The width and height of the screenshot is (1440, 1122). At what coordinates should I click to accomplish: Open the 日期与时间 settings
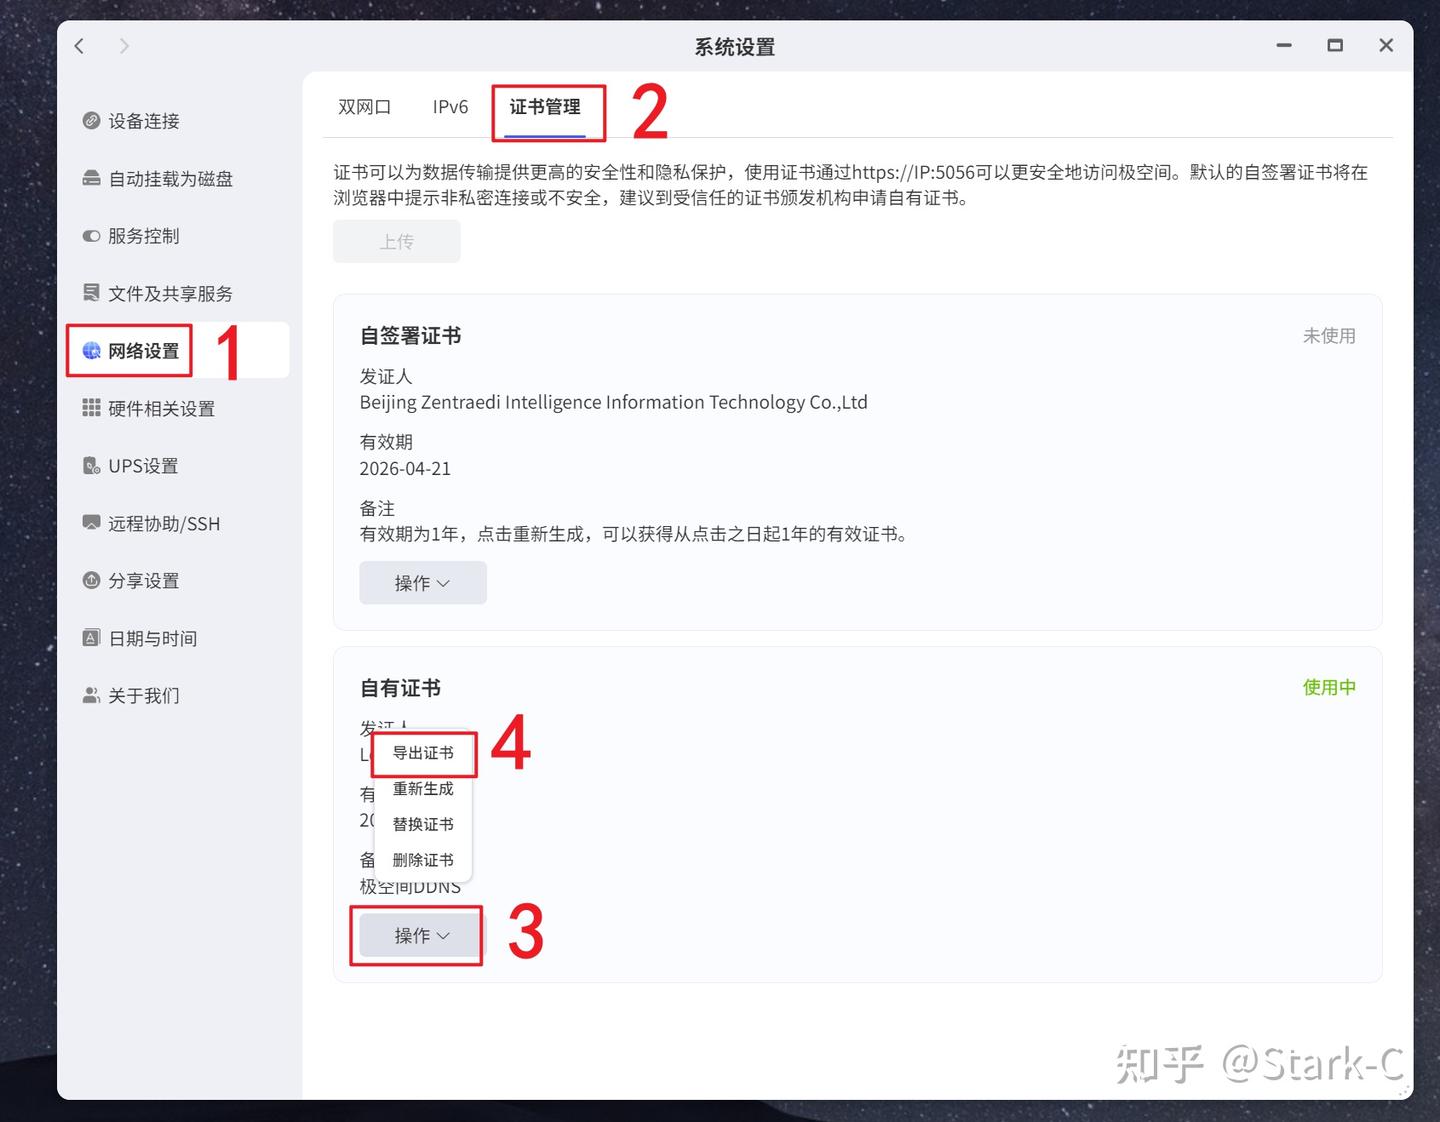(x=152, y=638)
